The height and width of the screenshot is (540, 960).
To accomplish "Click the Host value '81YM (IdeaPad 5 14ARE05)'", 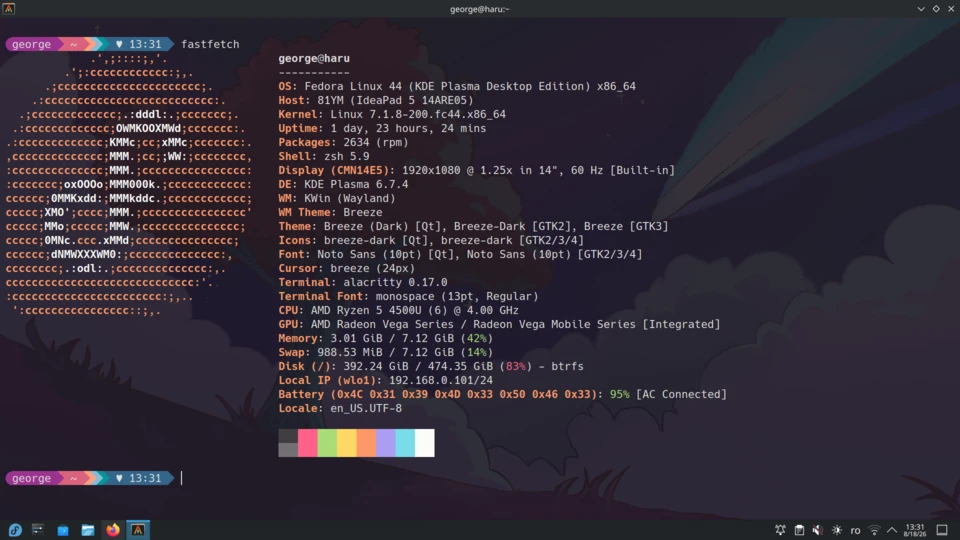I will click(x=395, y=100).
